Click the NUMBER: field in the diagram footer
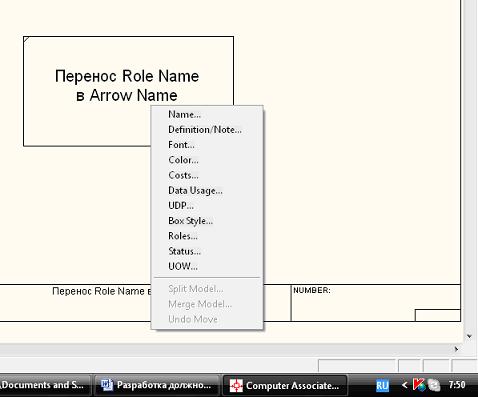 click(376, 303)
